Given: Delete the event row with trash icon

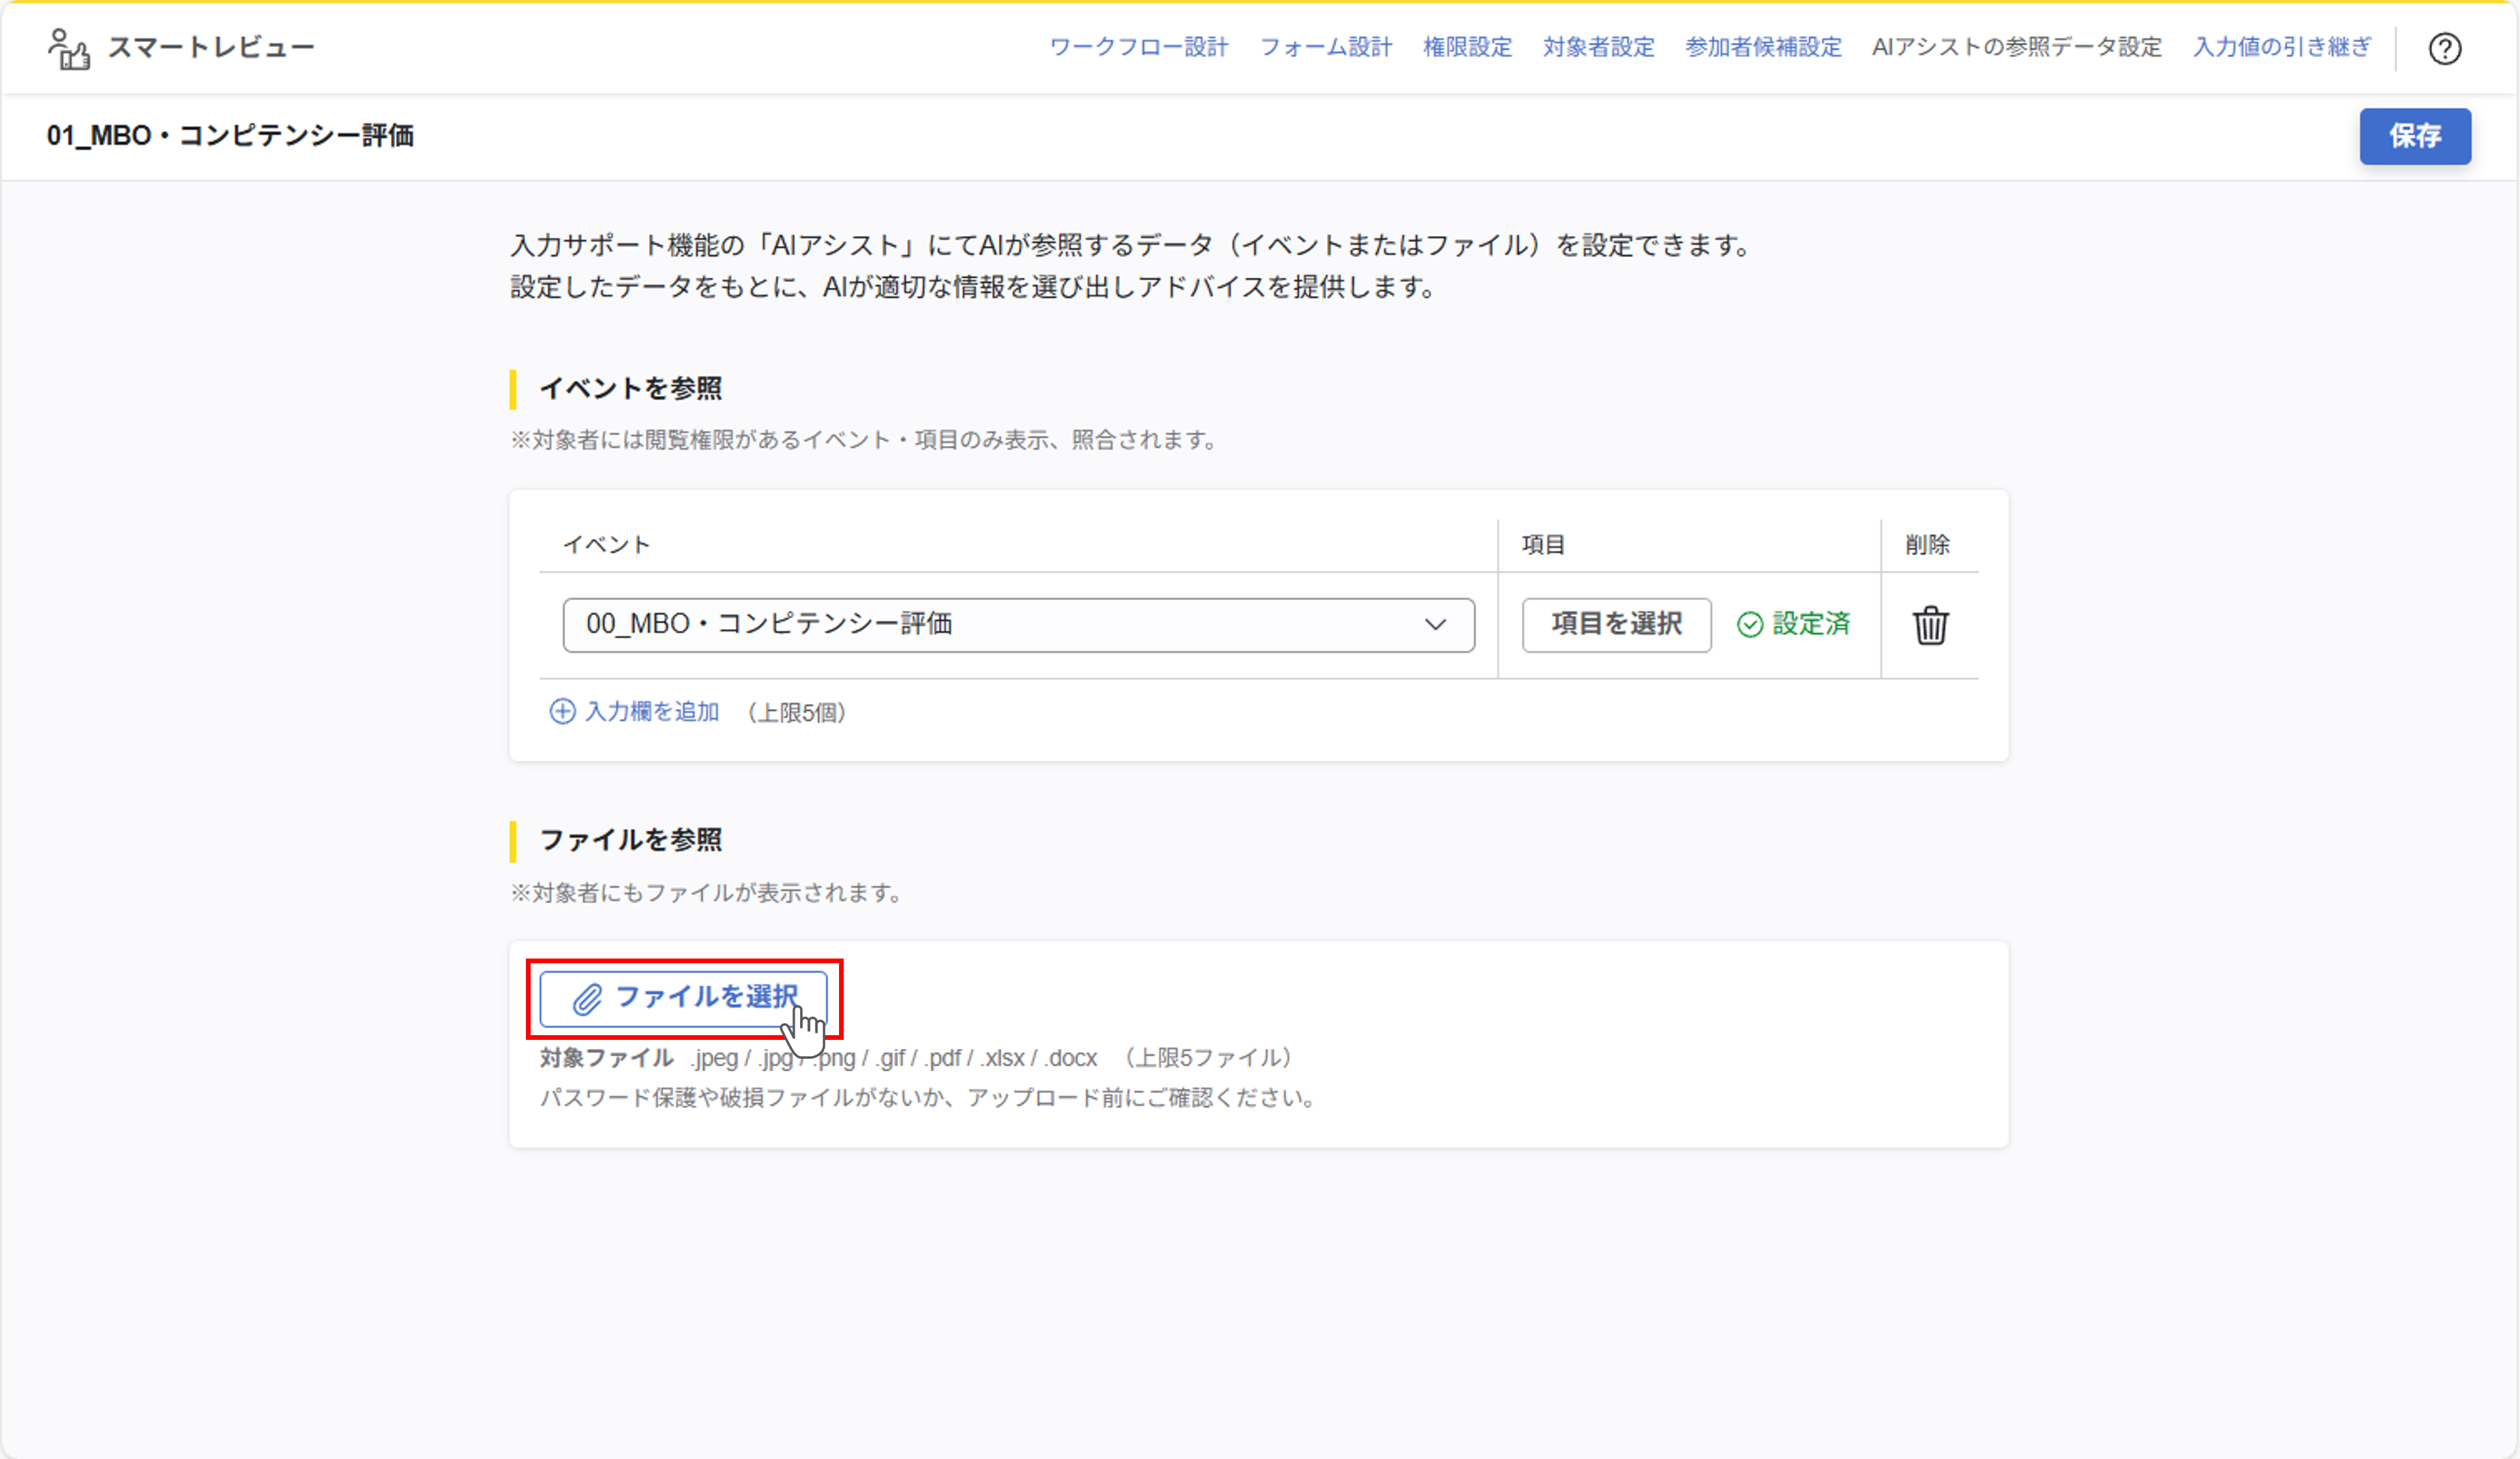Looking at the screenshot, I should point(1930,625).
